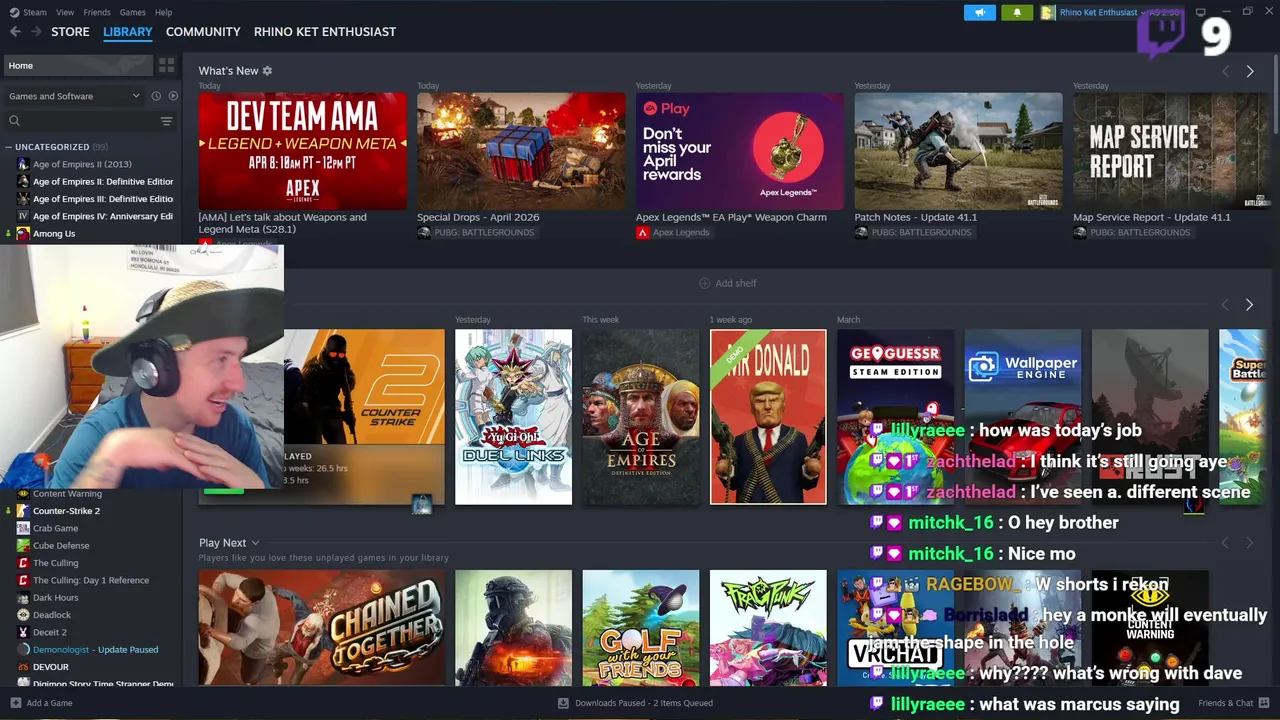Screen dimensions: 1280x720
Task: Open the advanced filters icon
Action: coord(167,121)
